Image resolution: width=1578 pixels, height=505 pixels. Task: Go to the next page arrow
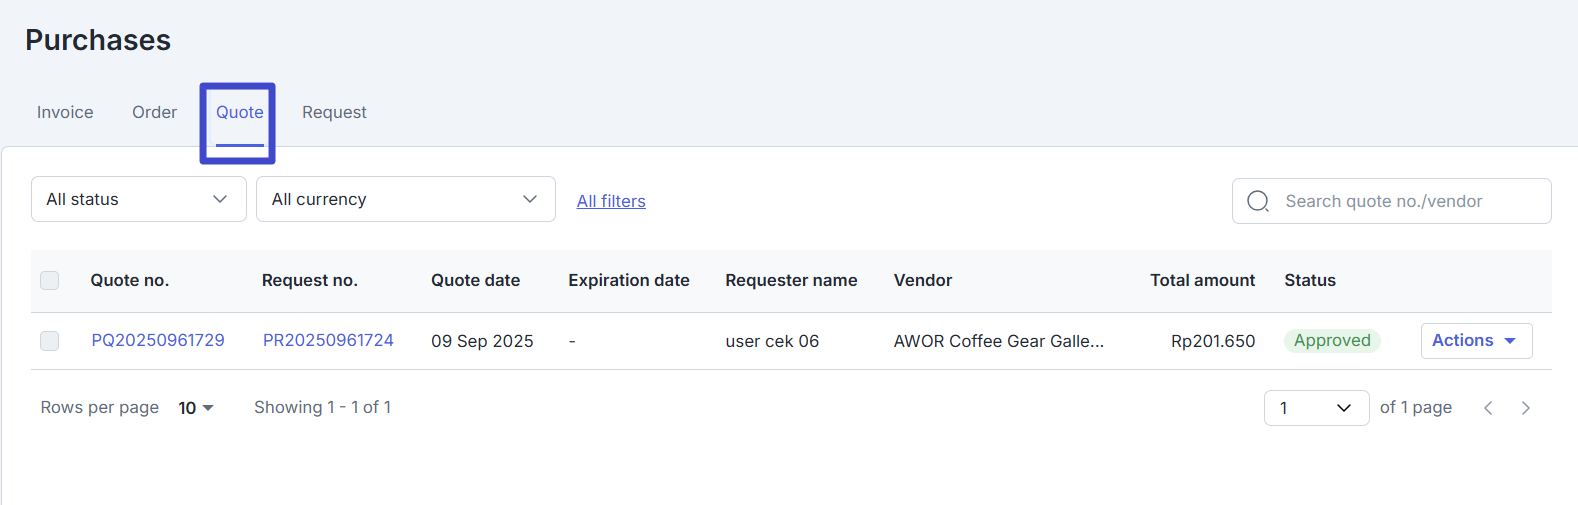point(1525,408)
